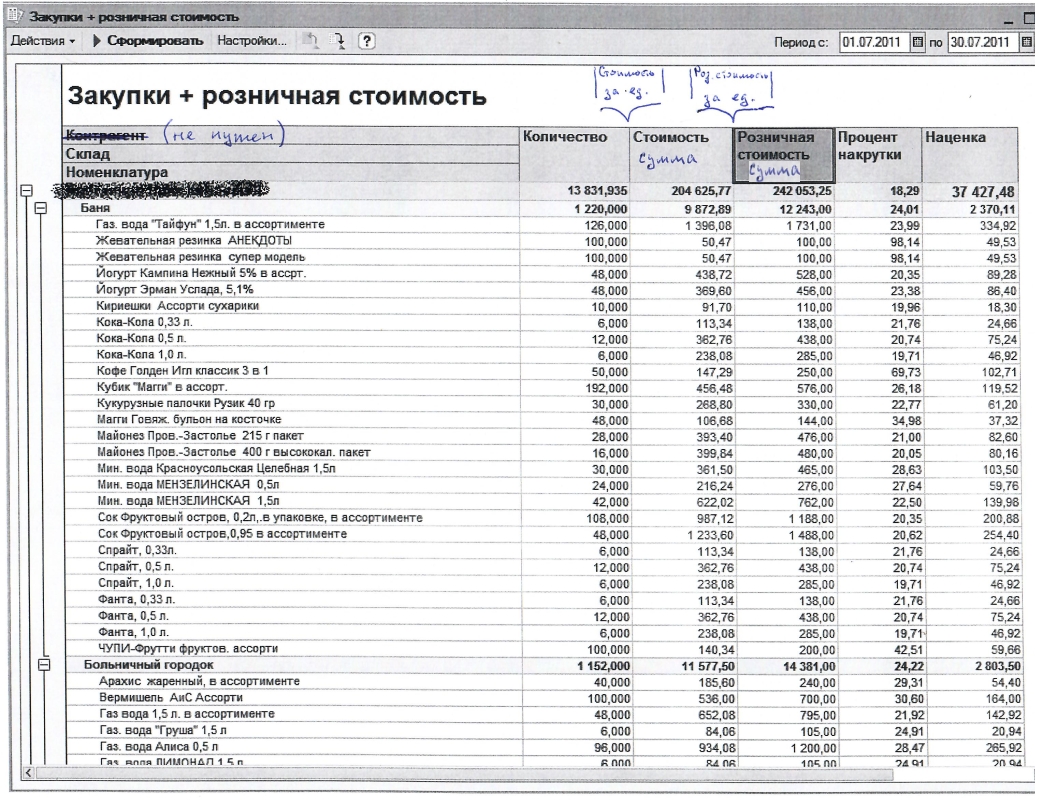The image size is (1041, 801).
Task: Open calendar for the period end date
Action: click(1025, 43)
